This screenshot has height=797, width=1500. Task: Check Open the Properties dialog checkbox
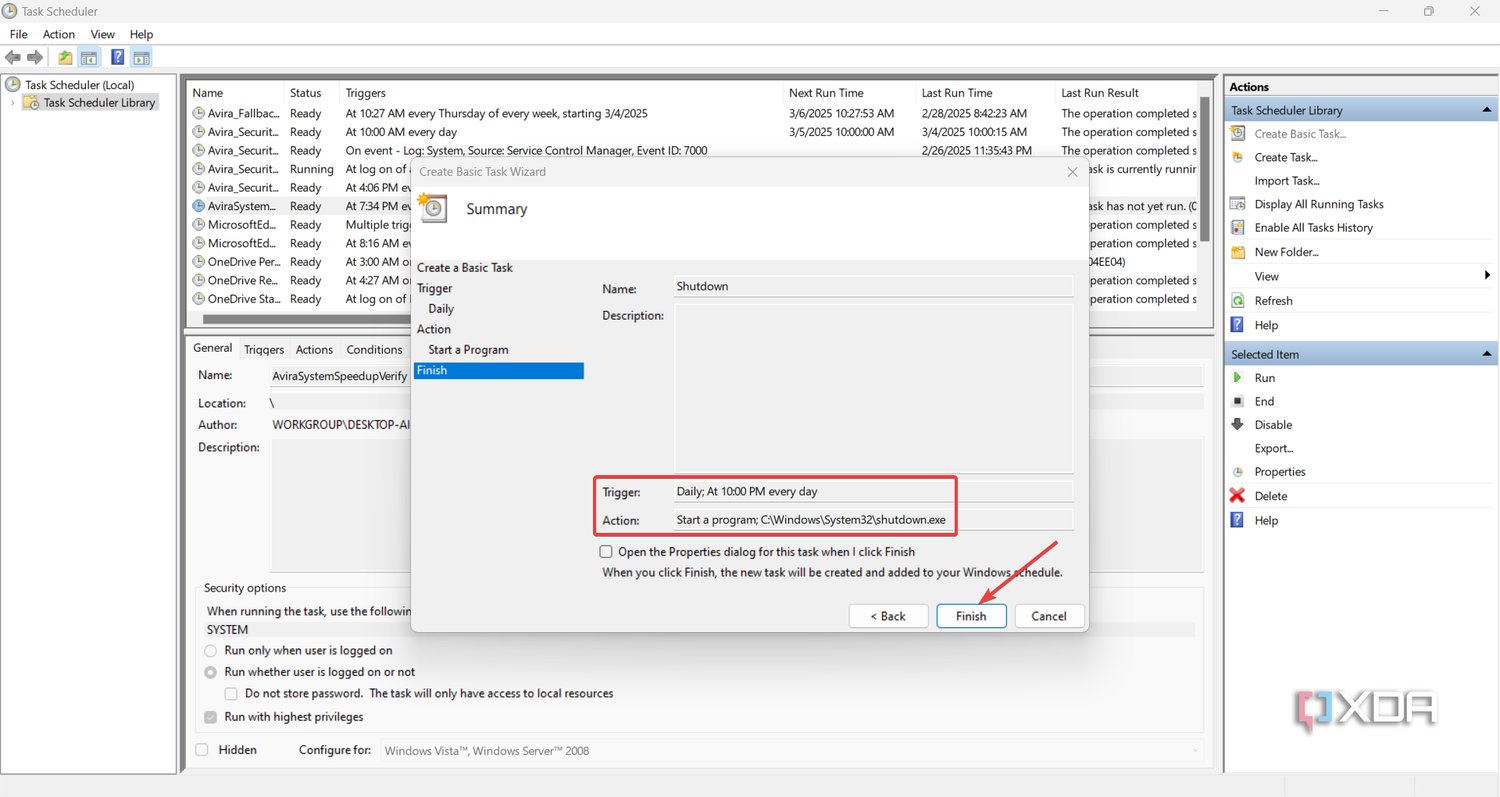pos(606,551)
